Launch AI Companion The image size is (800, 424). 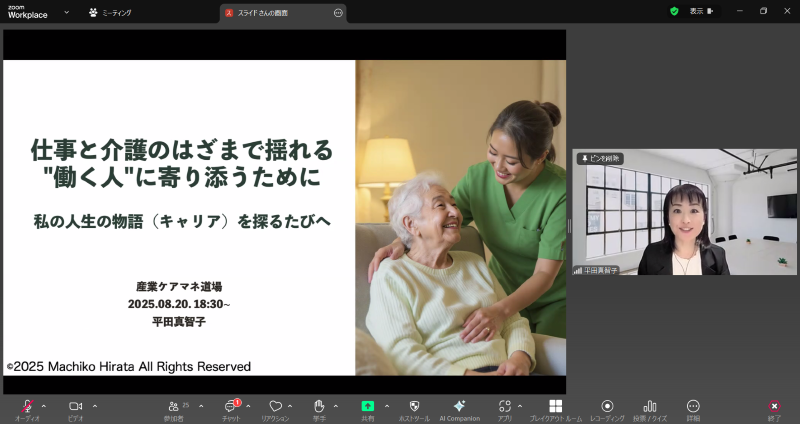(x=459, y=406)
